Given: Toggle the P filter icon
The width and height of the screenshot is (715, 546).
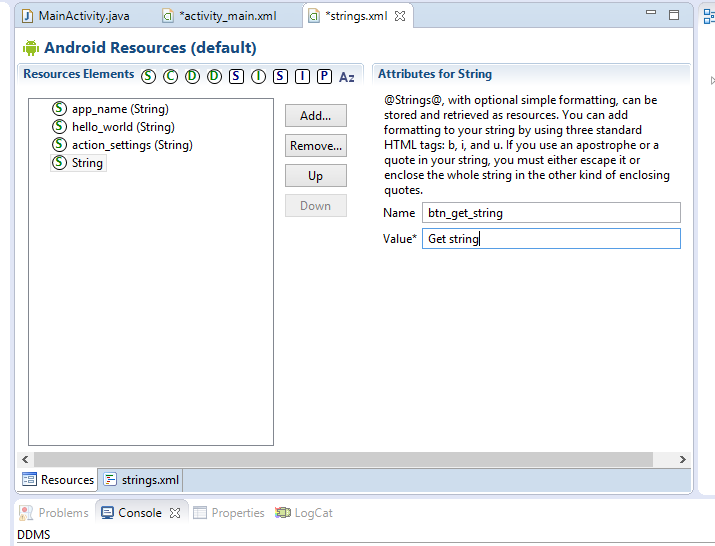Looking at the screenshot, I should click(x=324, y=76).
